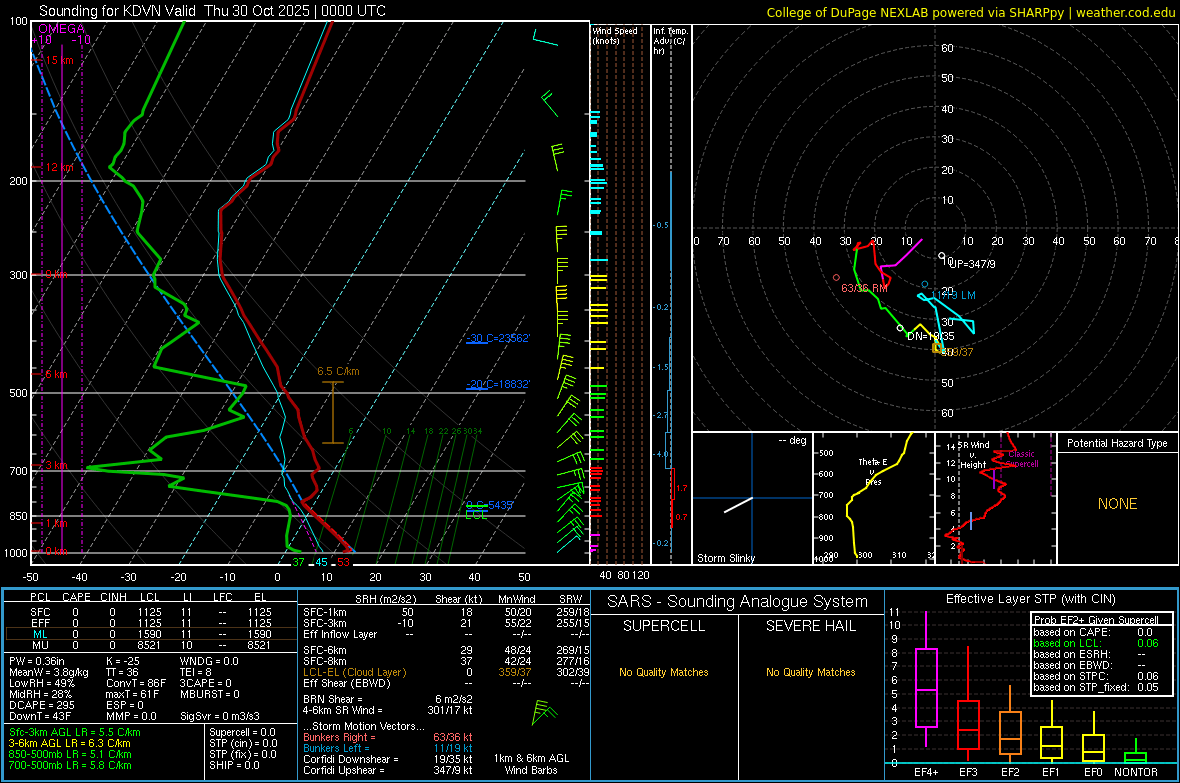Click the BRN Shear = 6 m2/s2 line

(x=388, y=699)
